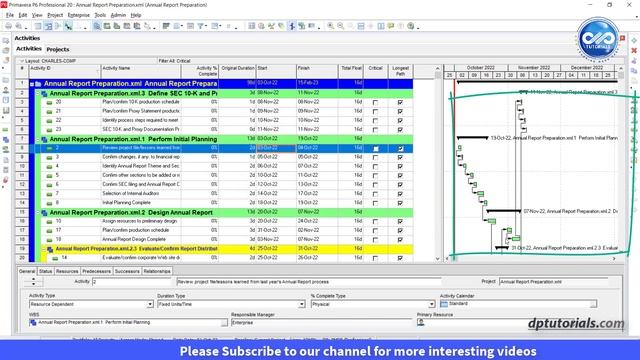Click the Gantt chart horizontal scrollbar thumb
The height and width of the screenshot is (360, 640).
pos(454,258)
